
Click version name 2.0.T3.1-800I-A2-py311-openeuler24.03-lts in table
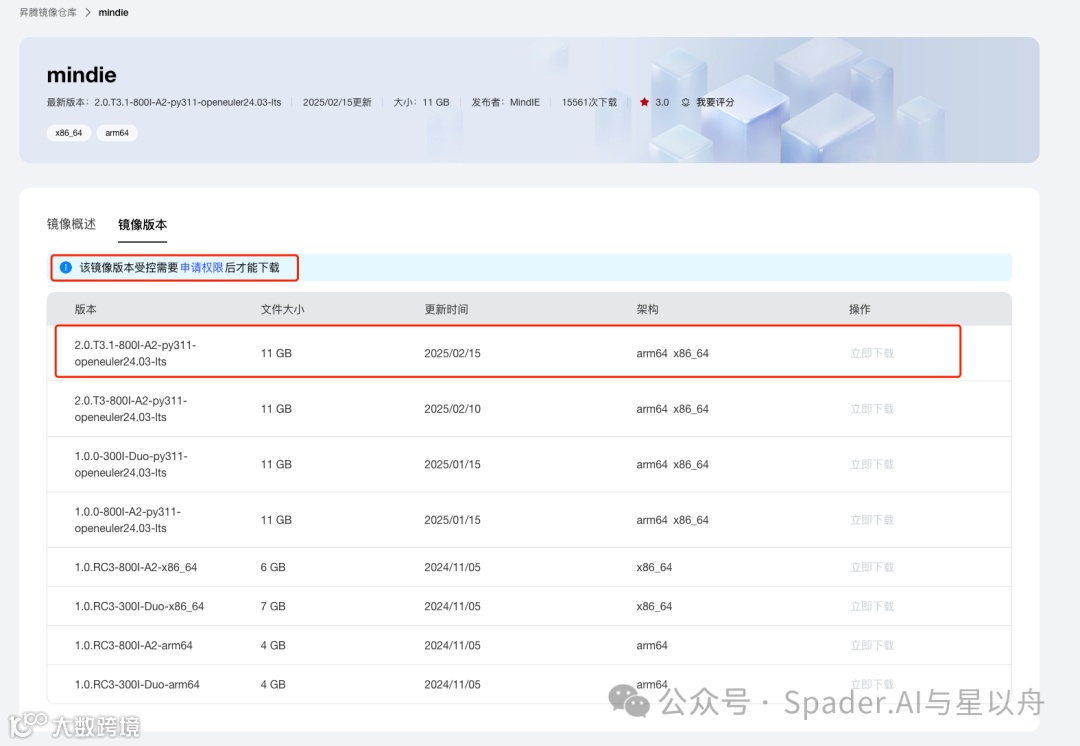click(135, 353)
